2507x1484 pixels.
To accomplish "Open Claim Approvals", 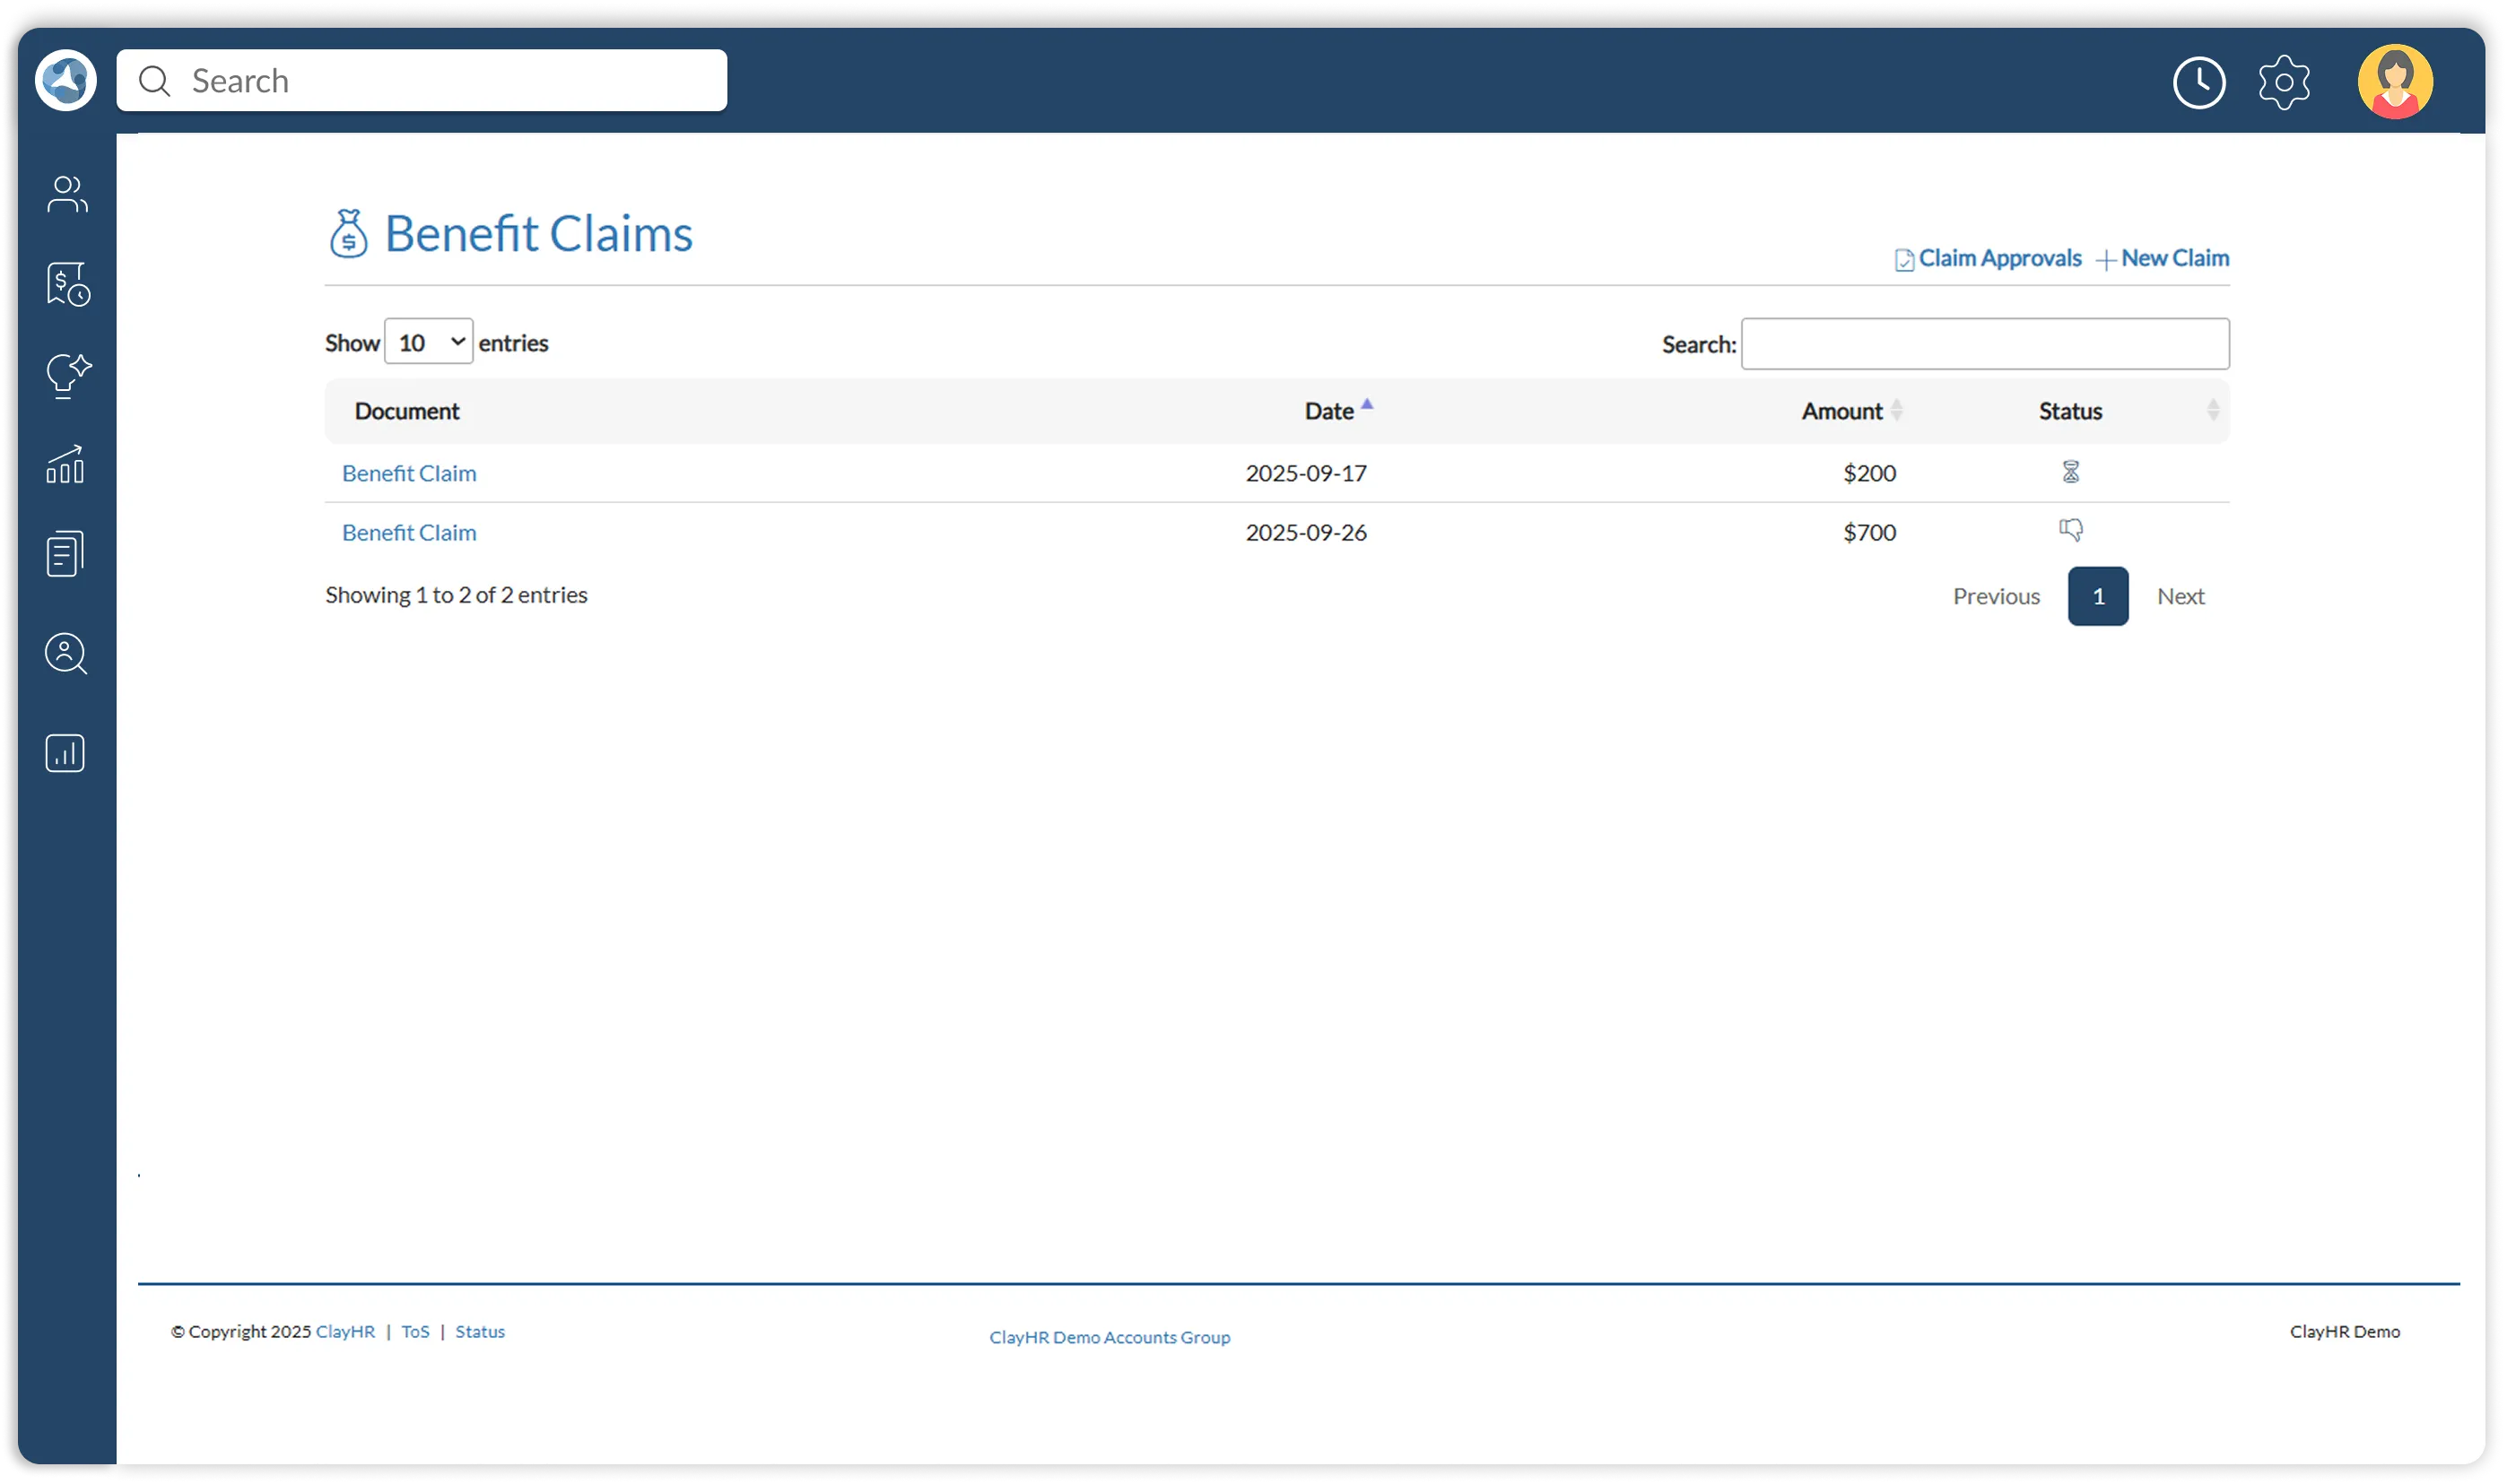I will [1986, 257].
